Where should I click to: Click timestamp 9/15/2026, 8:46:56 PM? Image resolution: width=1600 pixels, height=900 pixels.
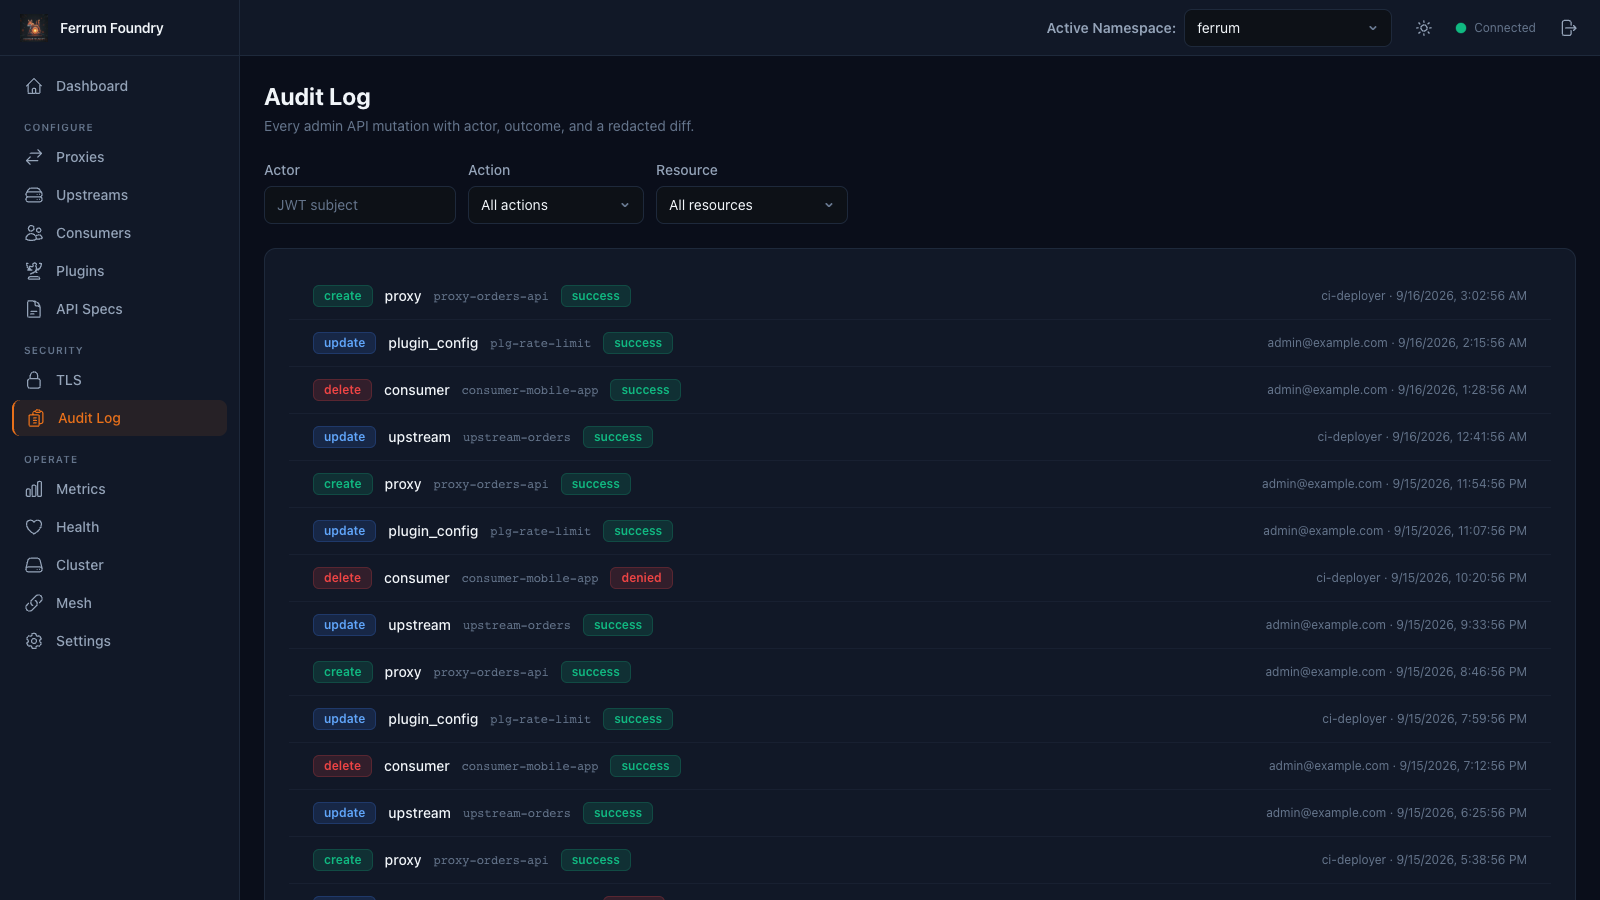pos(1461,672)
